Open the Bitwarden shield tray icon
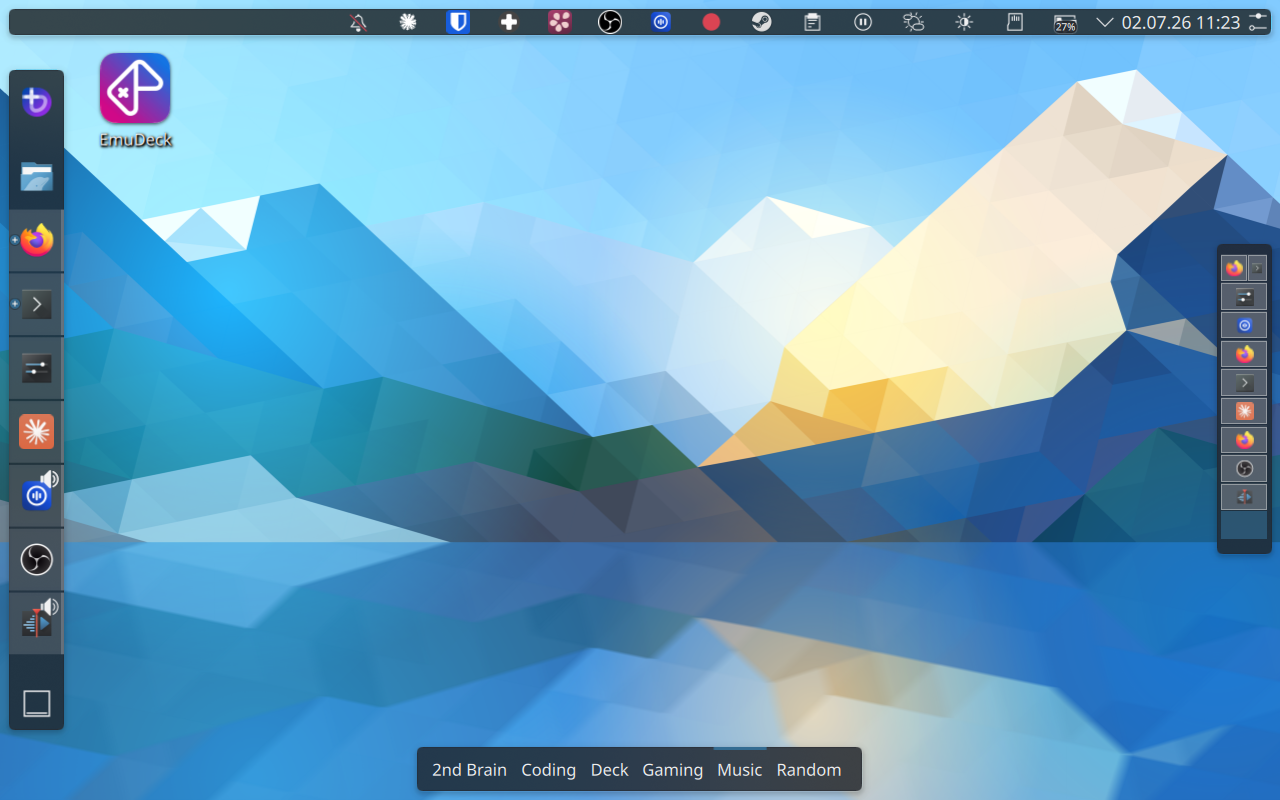 (x=458, y=22)
